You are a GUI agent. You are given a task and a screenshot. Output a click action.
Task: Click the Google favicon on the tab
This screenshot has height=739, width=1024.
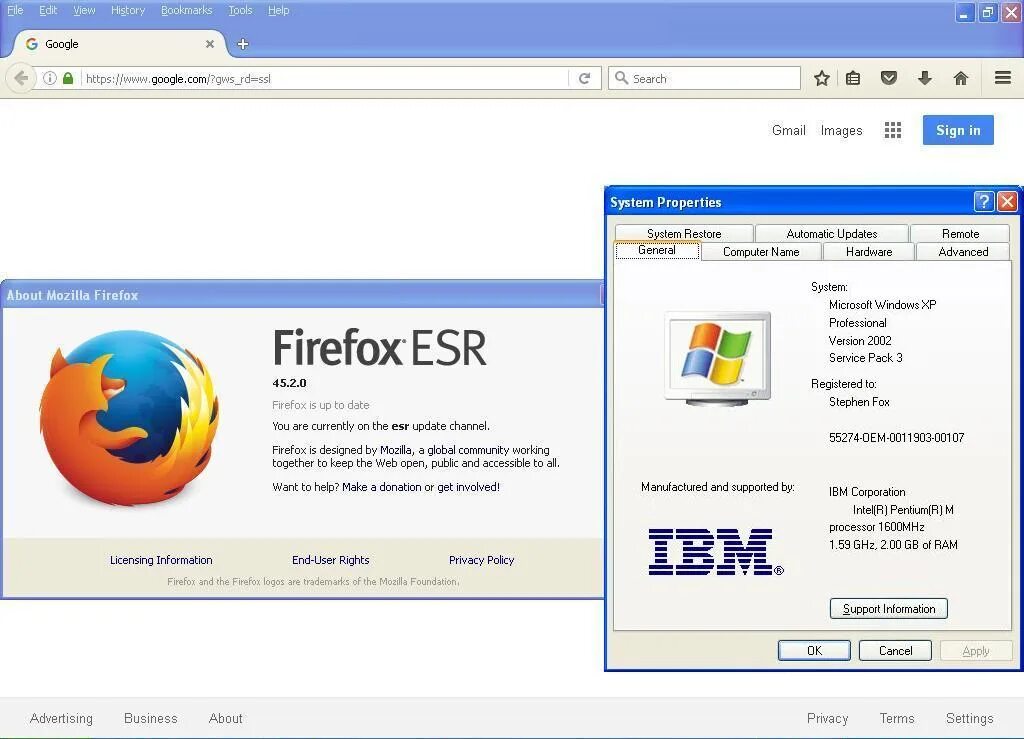31,44
